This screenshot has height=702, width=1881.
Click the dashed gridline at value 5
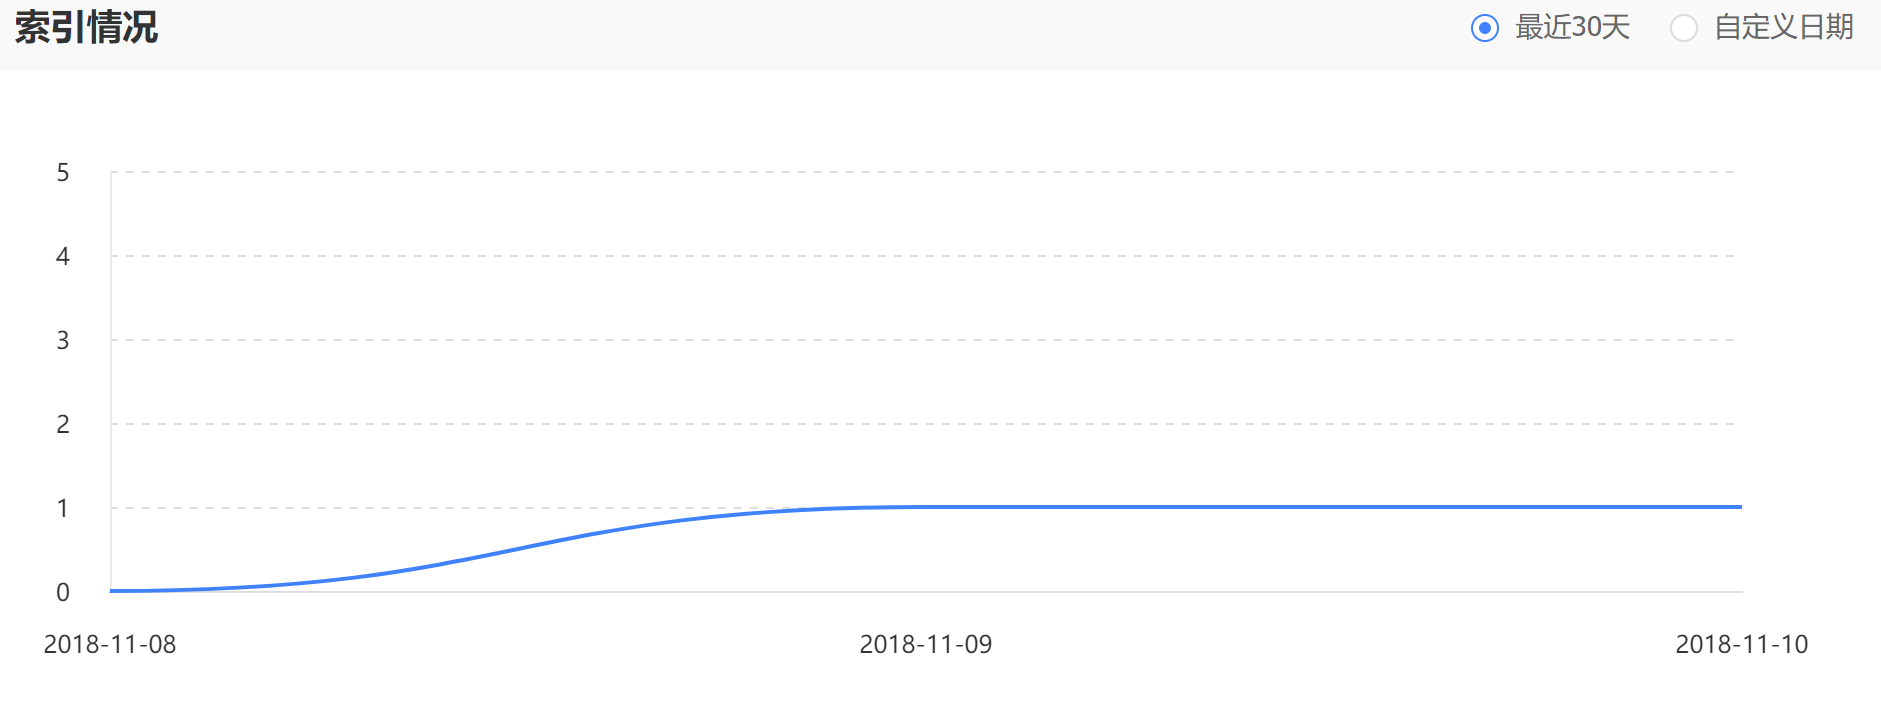(900, 172)
